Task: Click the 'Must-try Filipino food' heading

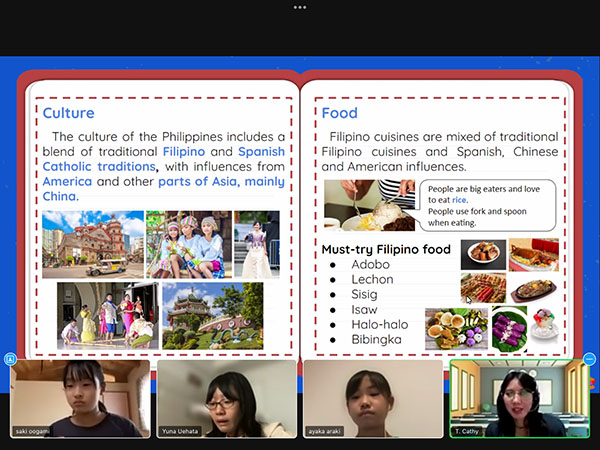Action: (386, 249)
